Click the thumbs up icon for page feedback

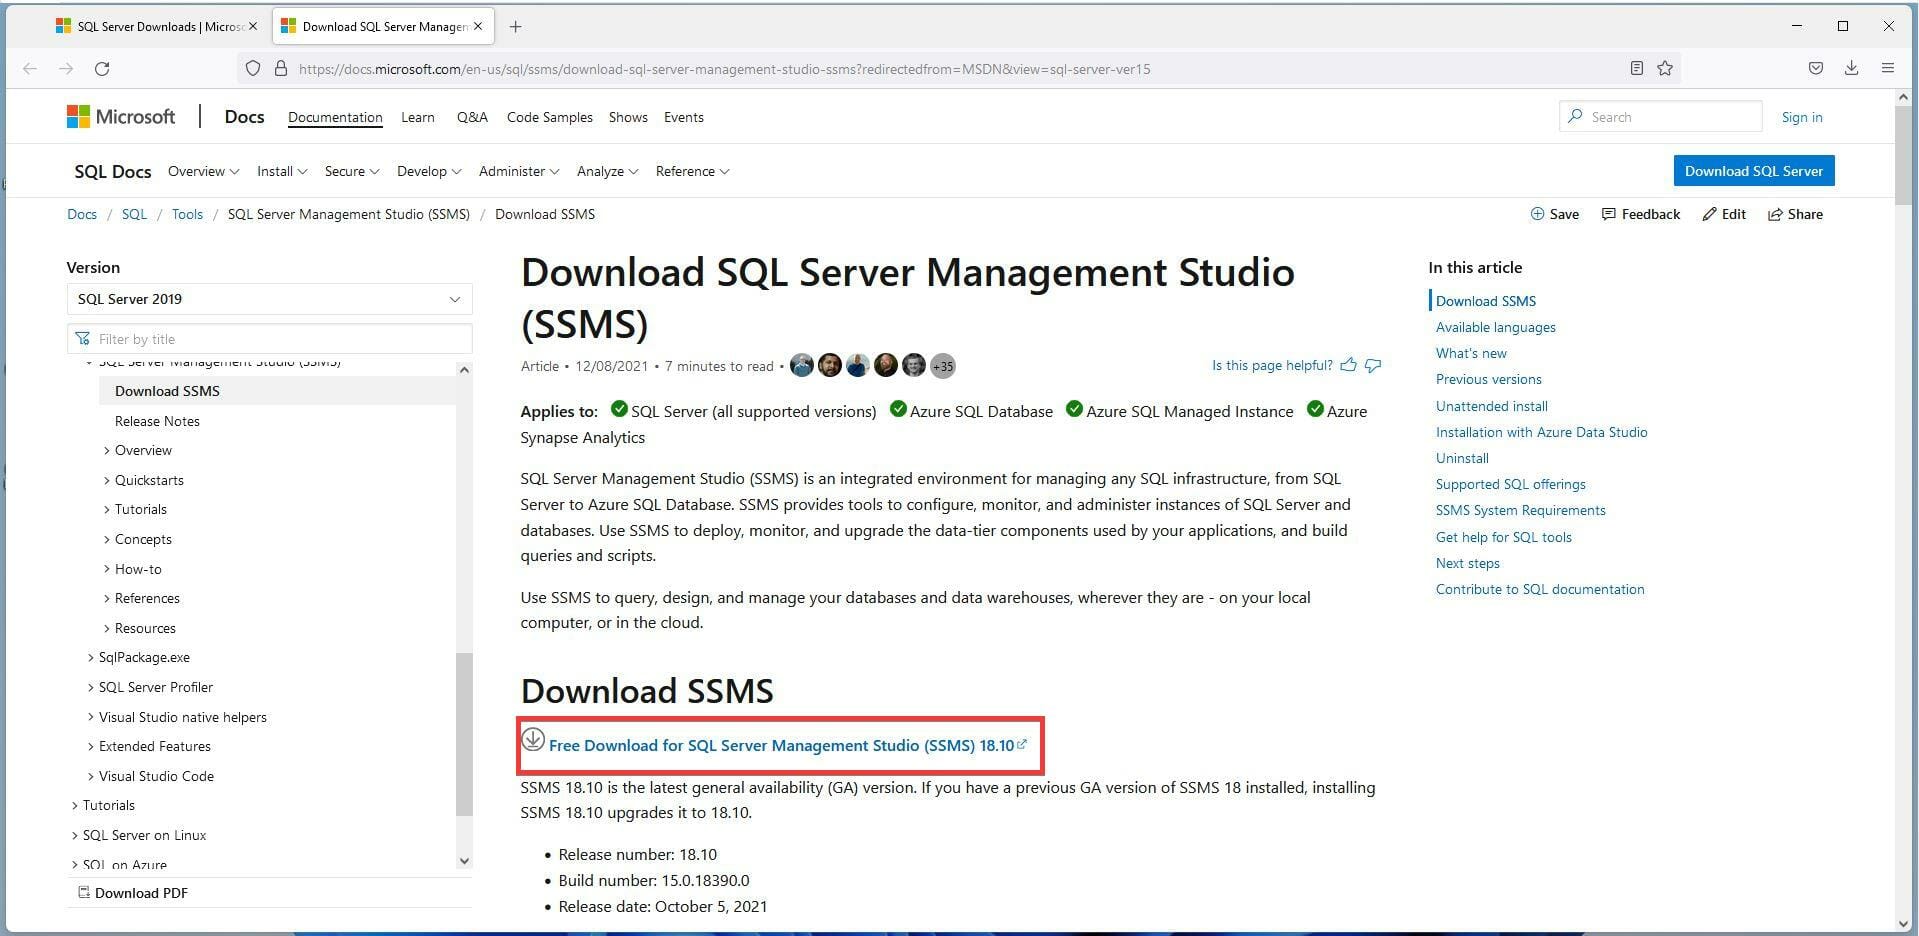[1349, 365]
